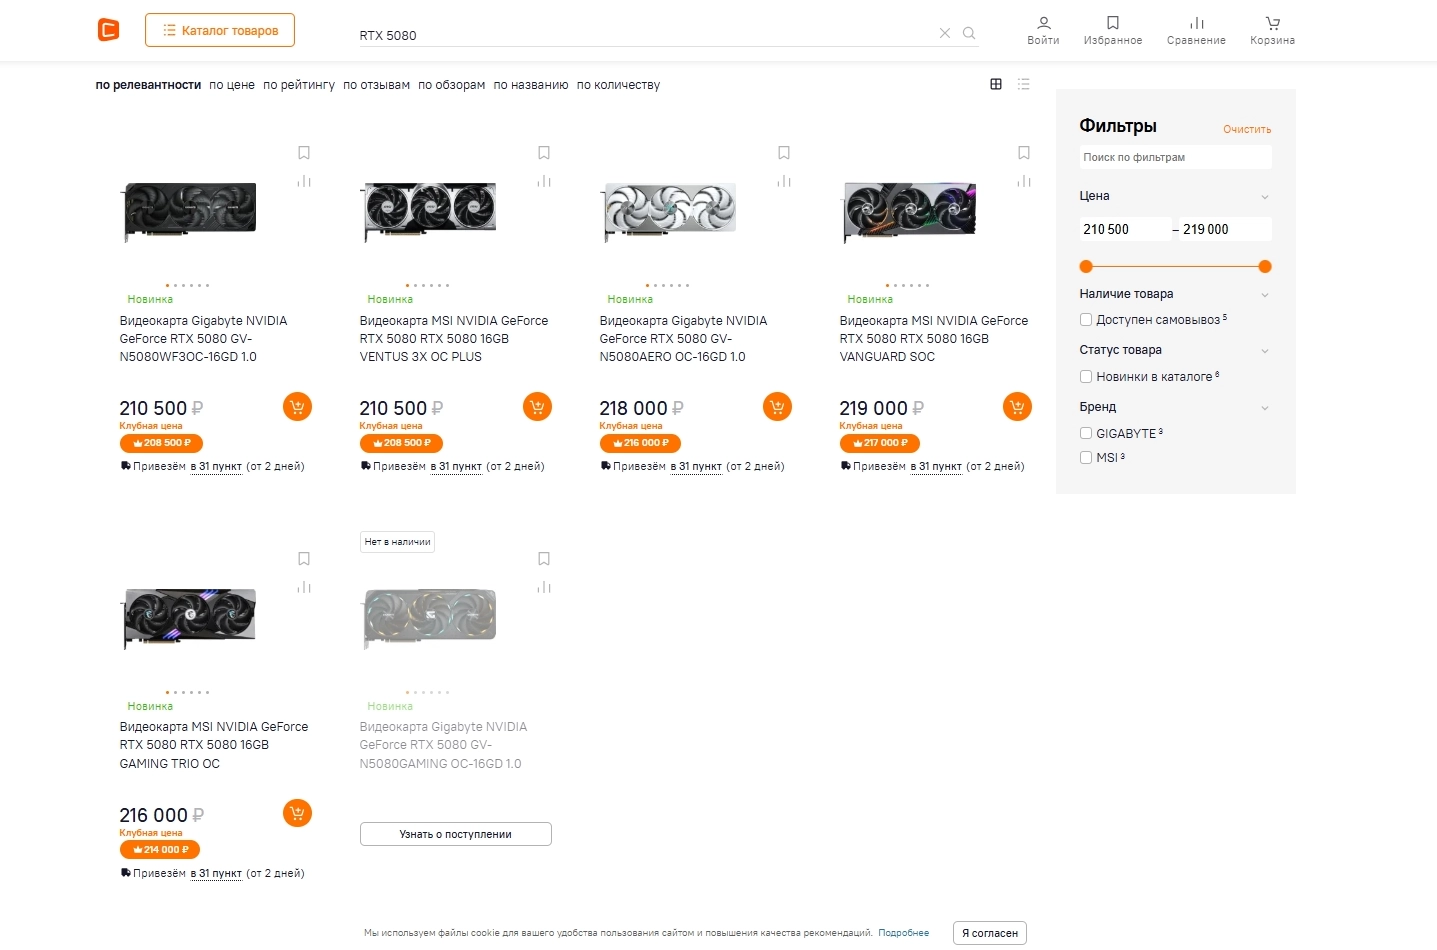The image size is (1437, 950).
Task: Sort by по количеству
Action: [x=618, y=85]
